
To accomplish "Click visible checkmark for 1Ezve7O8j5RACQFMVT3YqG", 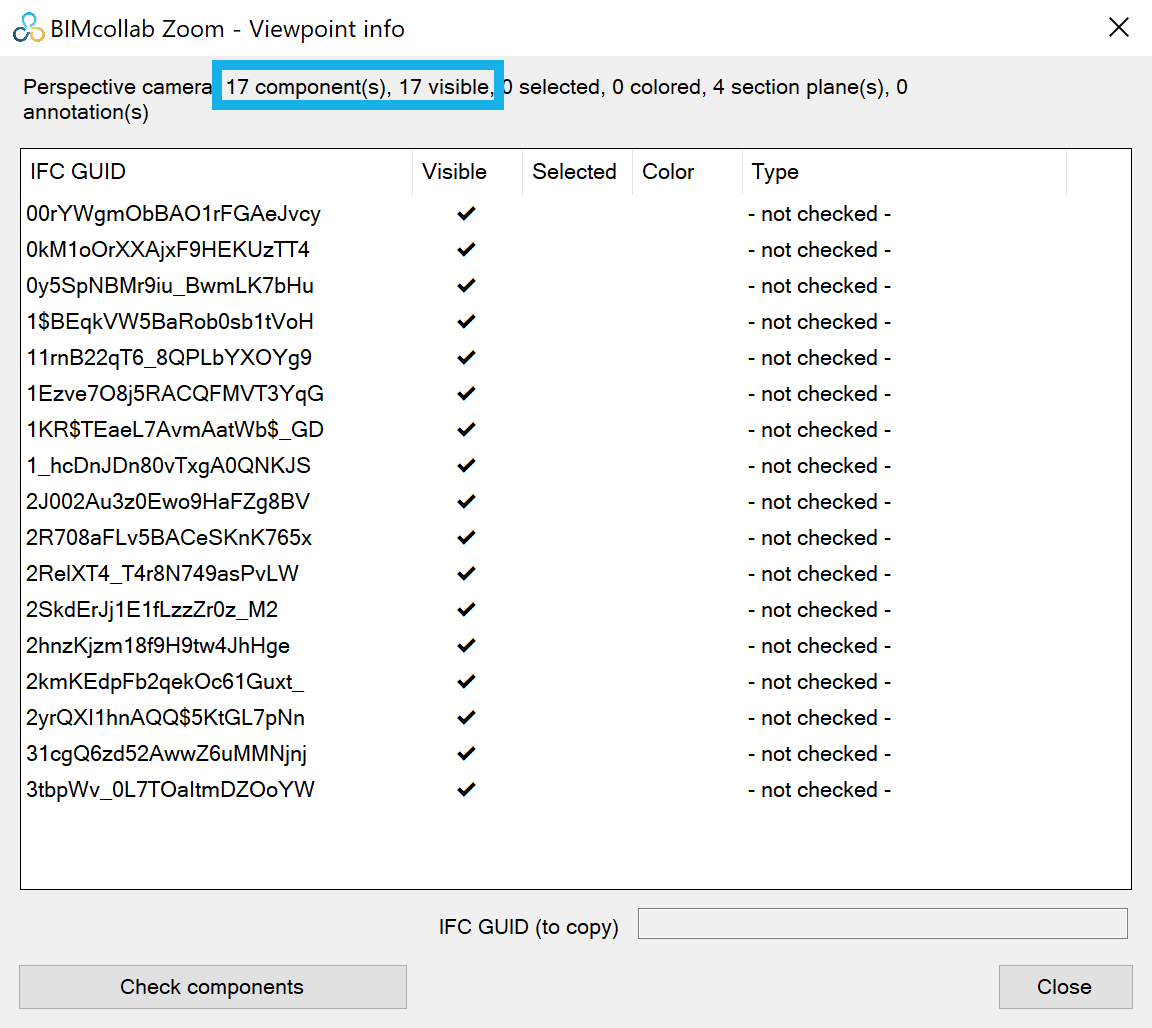I will (x=467, y=394).
